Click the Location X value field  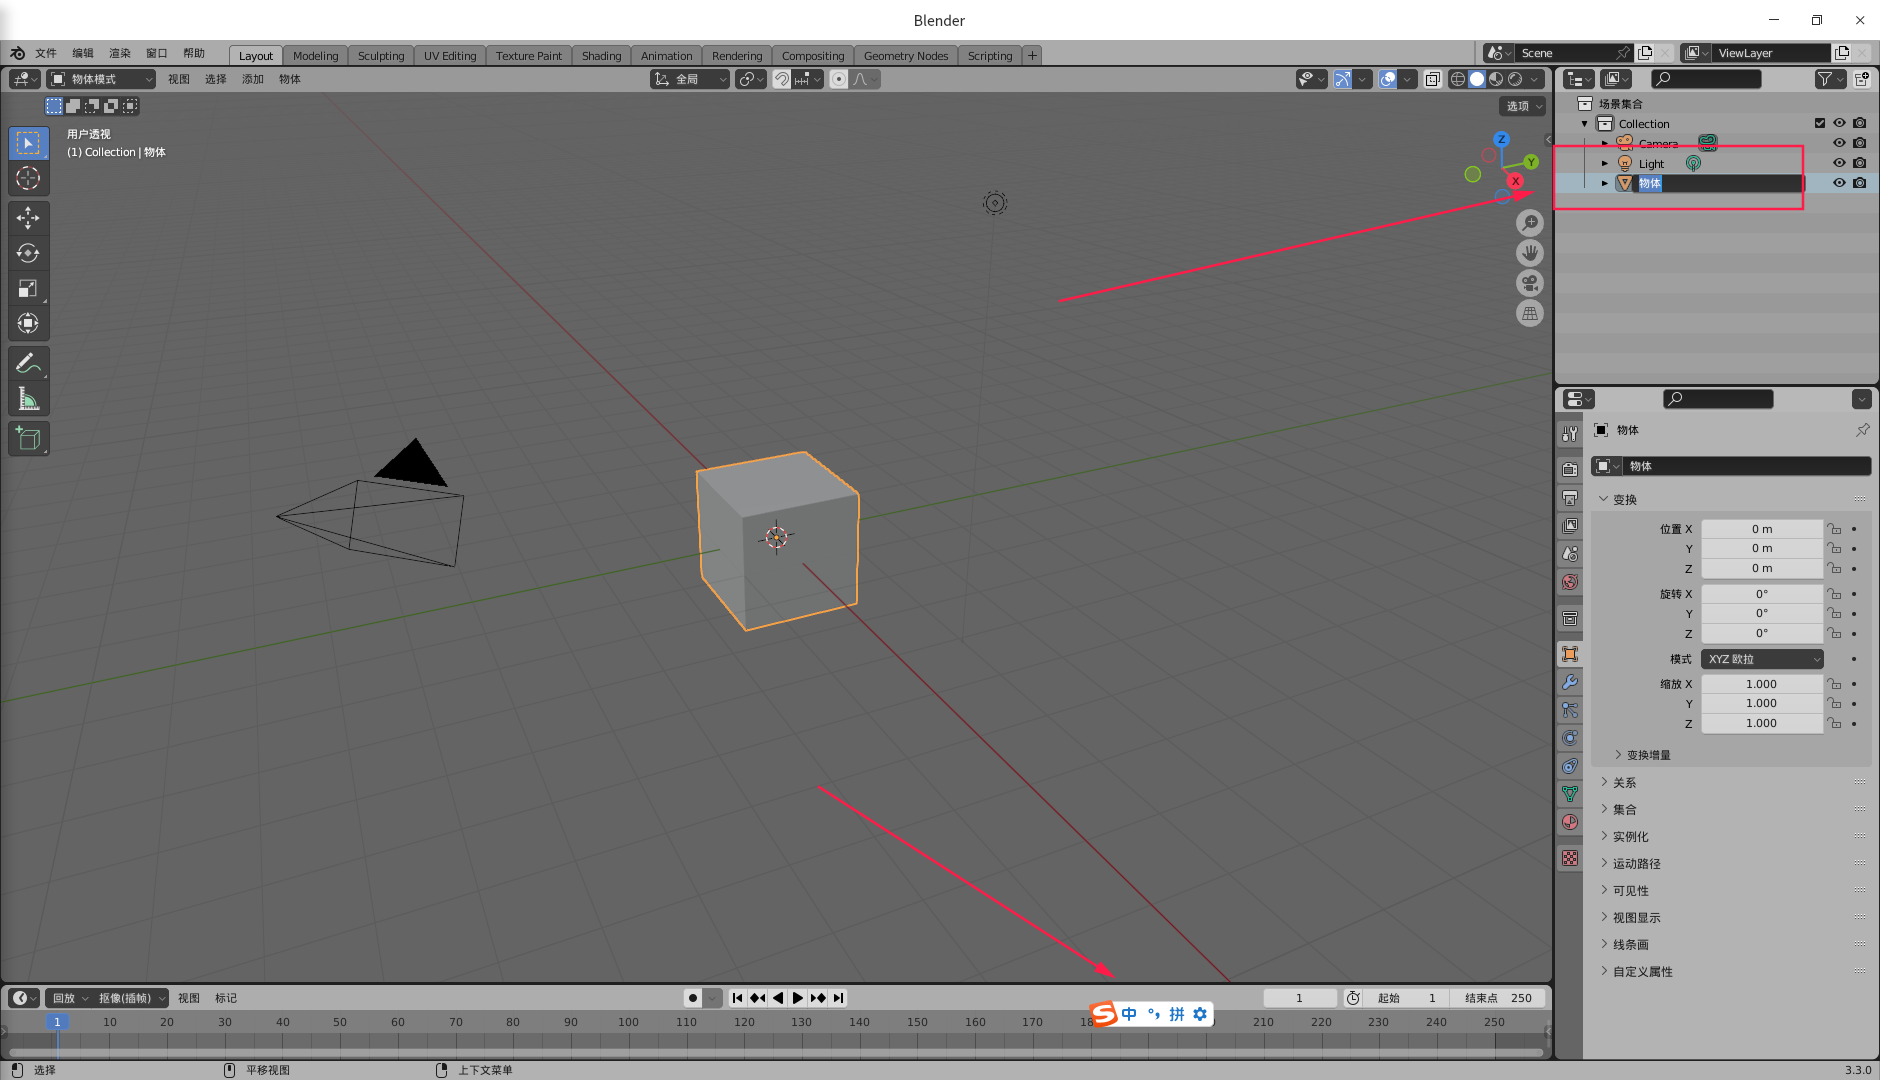point(1762,528)
